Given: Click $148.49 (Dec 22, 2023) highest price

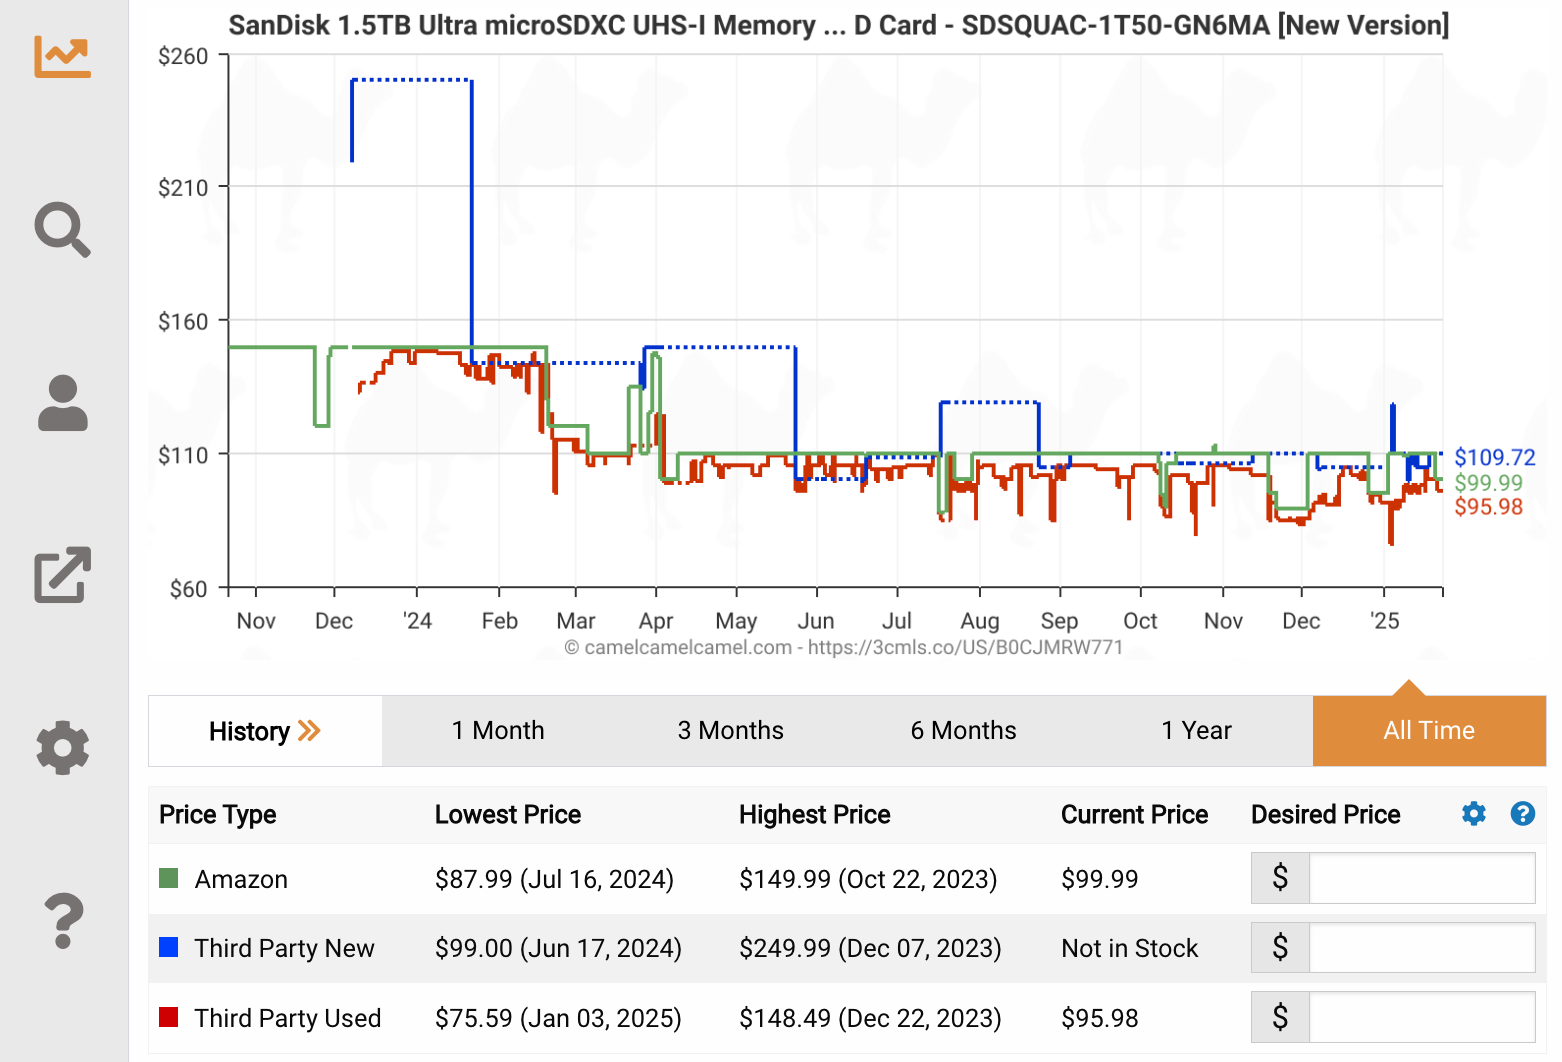Looking at the screenshot, I should (870, 1018).
